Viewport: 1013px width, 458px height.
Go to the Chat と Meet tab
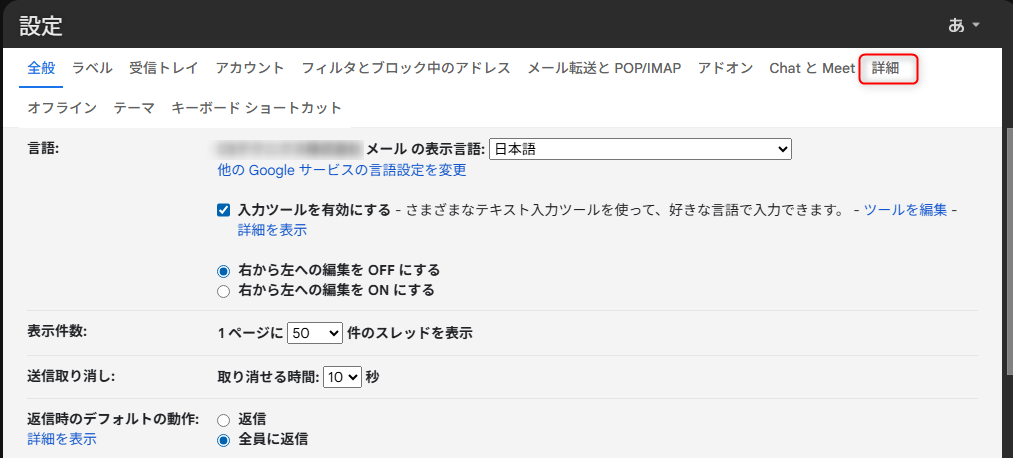(812, 68)
